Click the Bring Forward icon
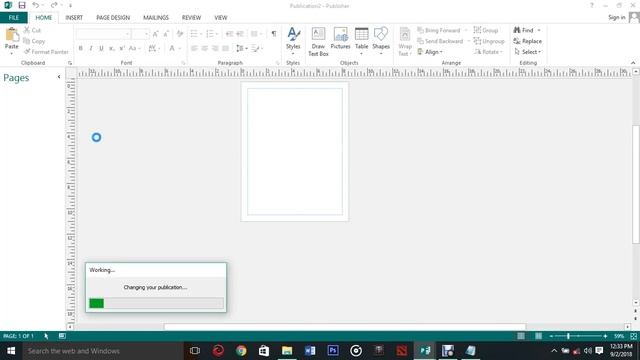The width and height of the screenshot is (640, 360). (x=420, y=30)
